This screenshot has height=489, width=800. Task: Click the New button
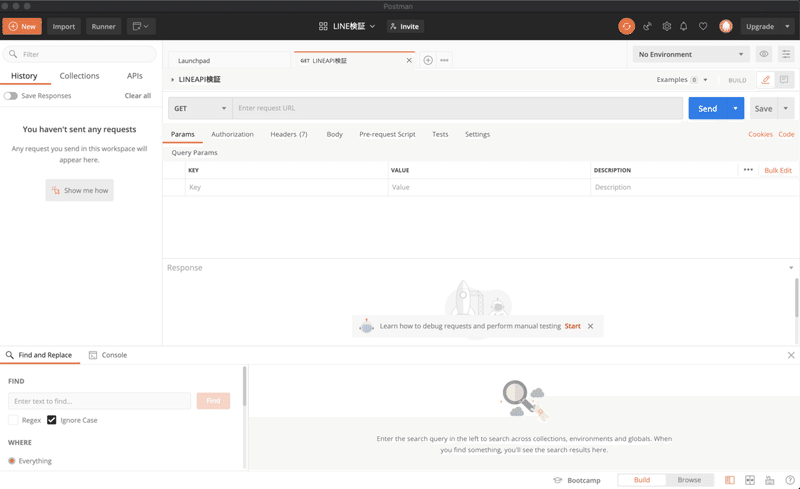click(x=22, y=26)
